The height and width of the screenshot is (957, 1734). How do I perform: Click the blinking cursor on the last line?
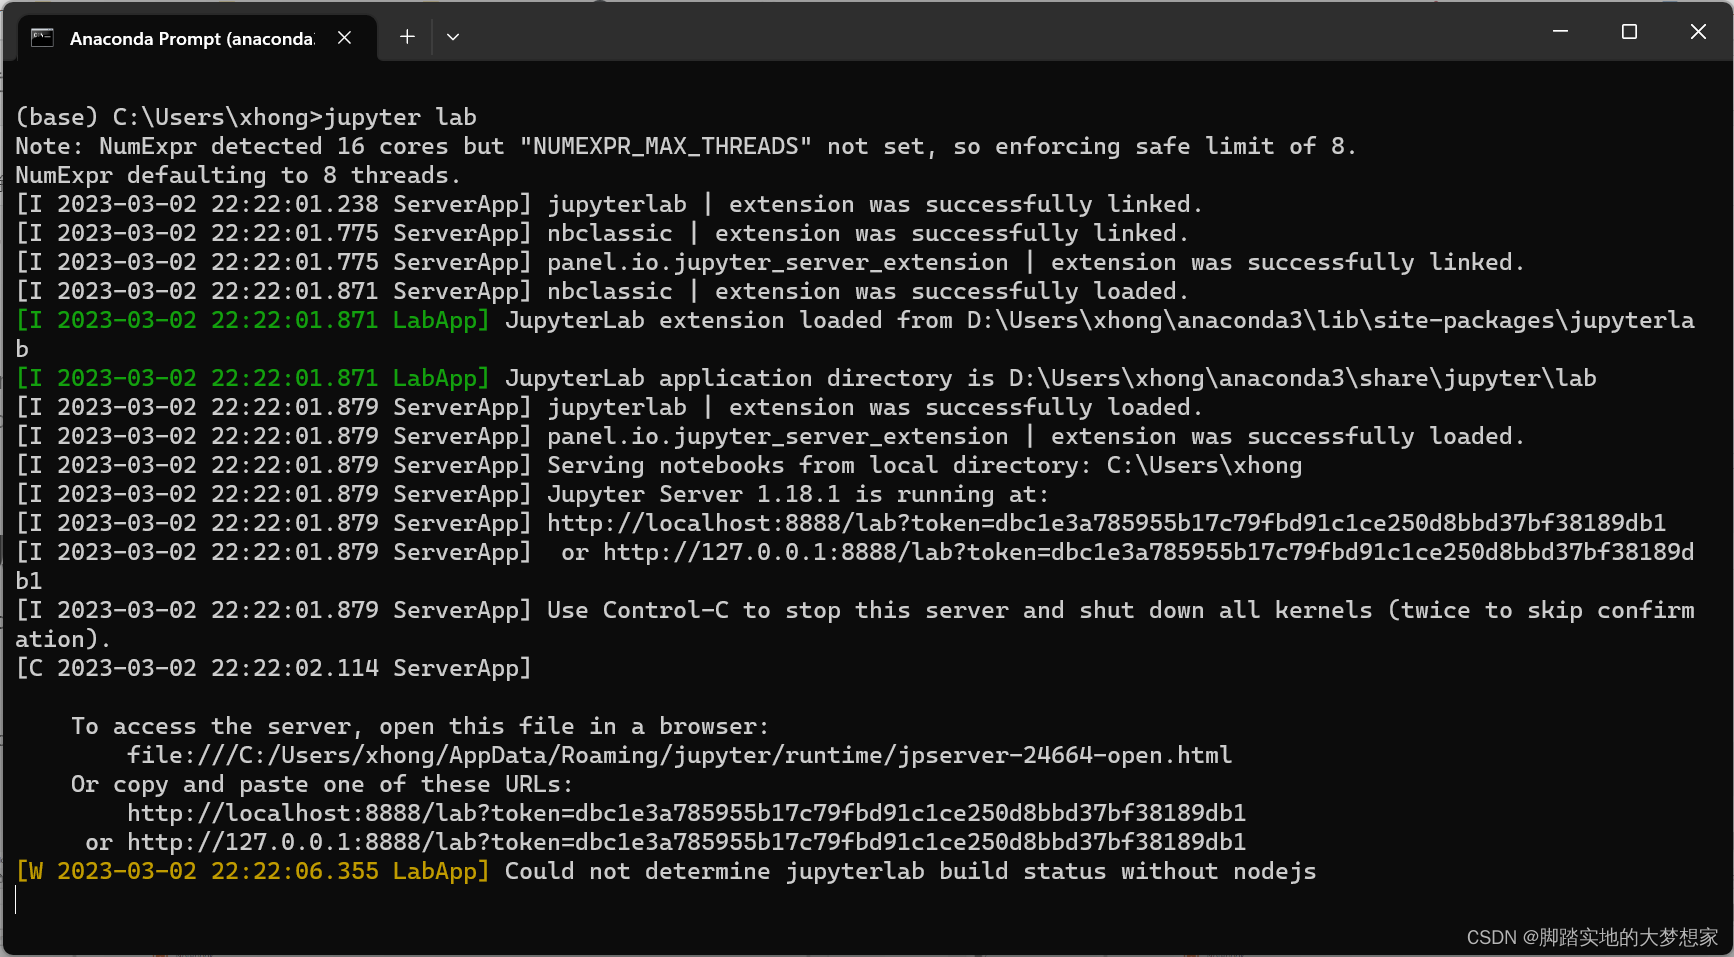click(16, 900)
